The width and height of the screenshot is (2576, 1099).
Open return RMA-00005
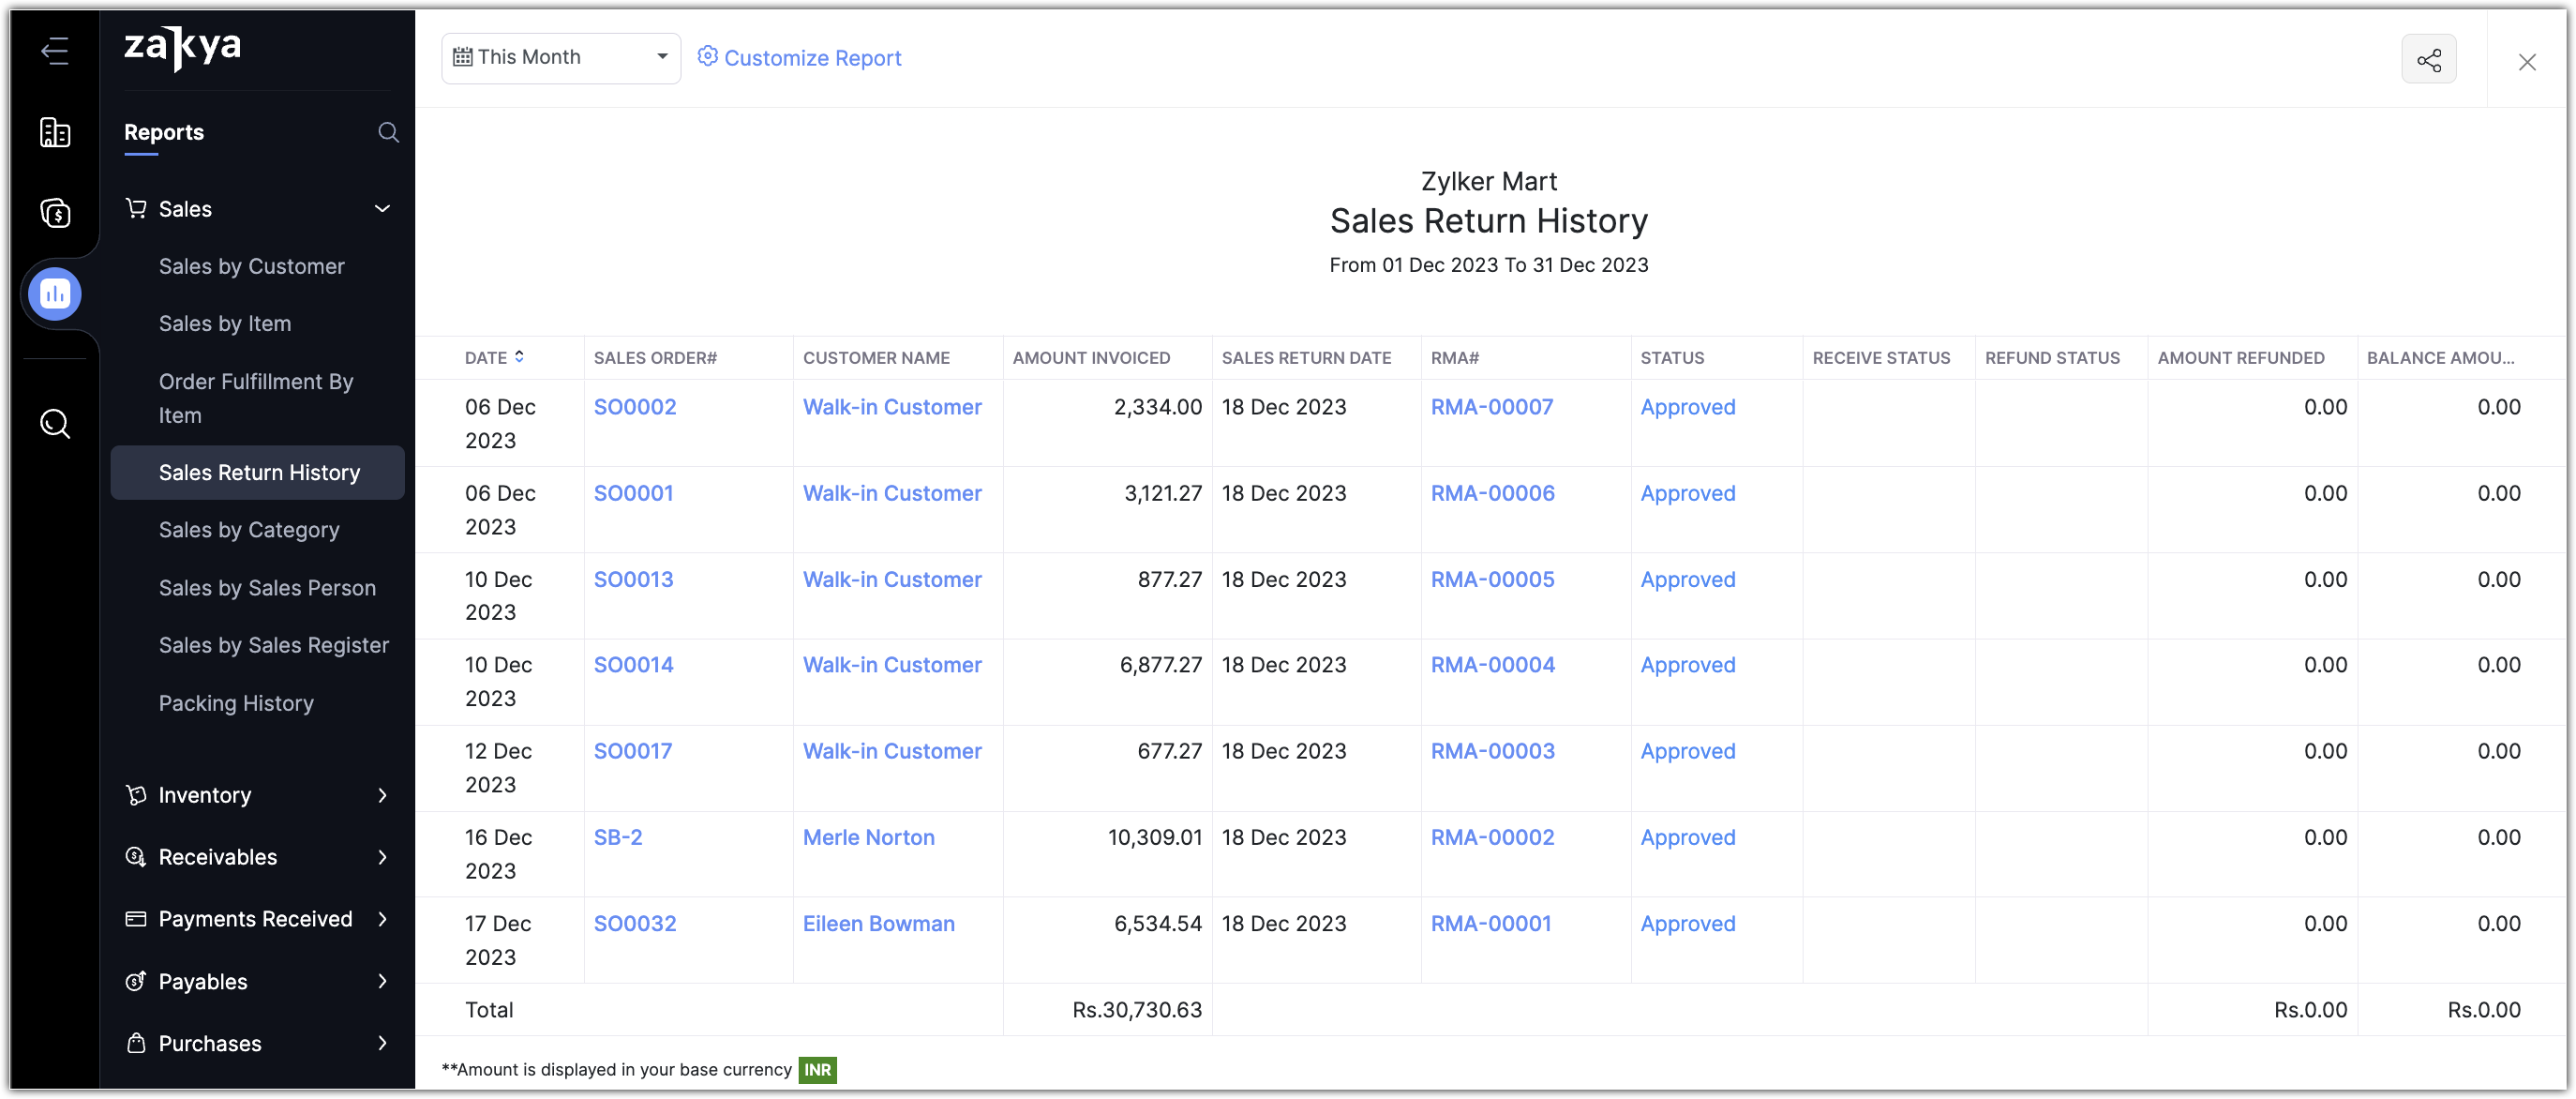1493,579
